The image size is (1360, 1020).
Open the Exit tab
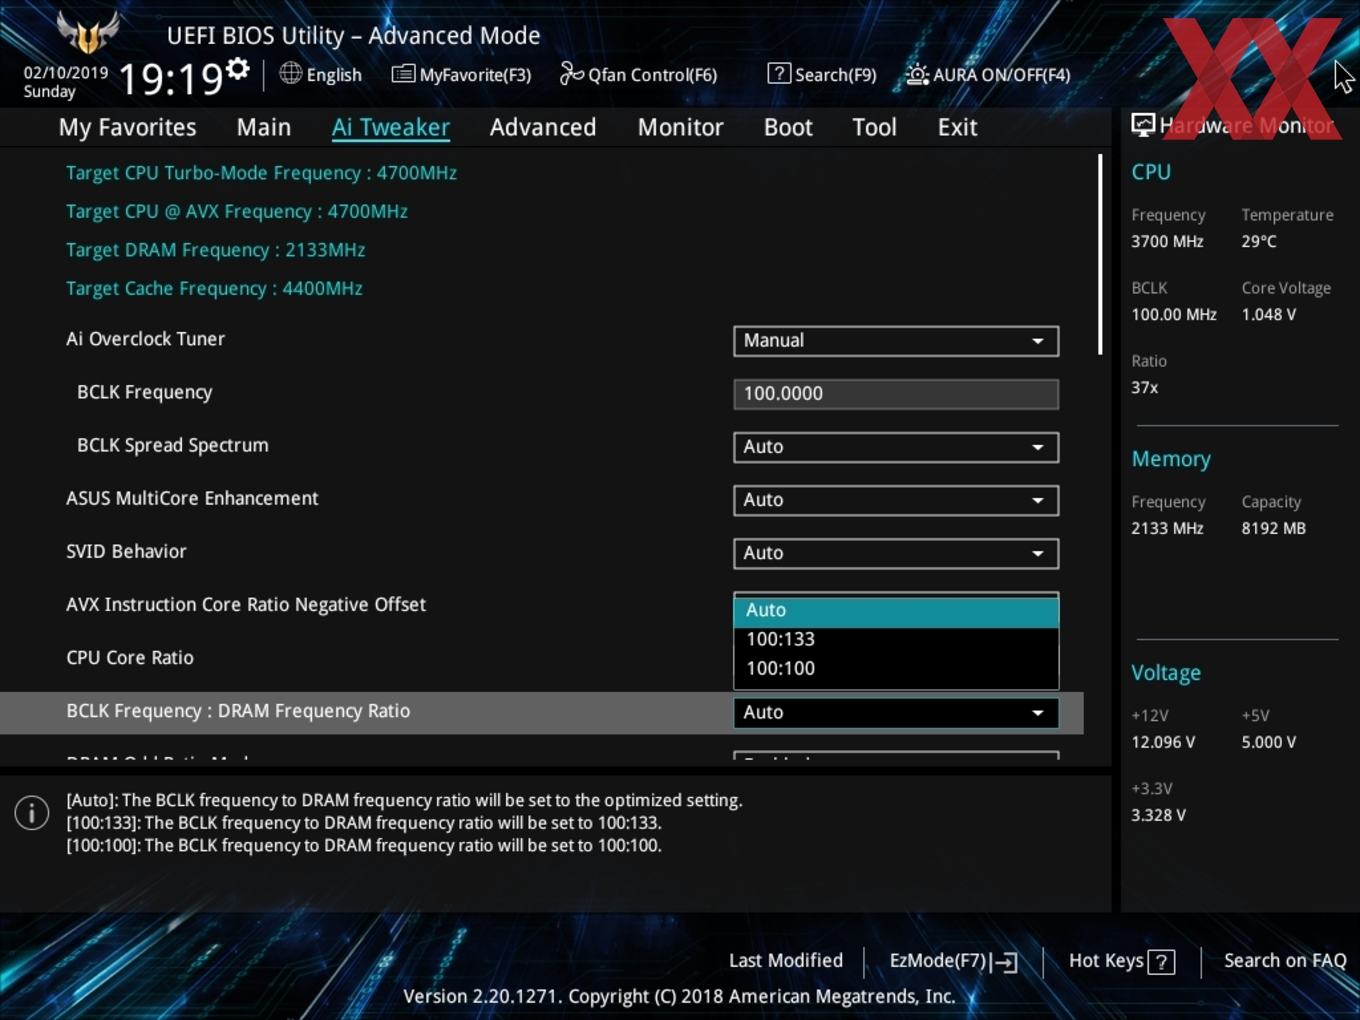point(957,127)
